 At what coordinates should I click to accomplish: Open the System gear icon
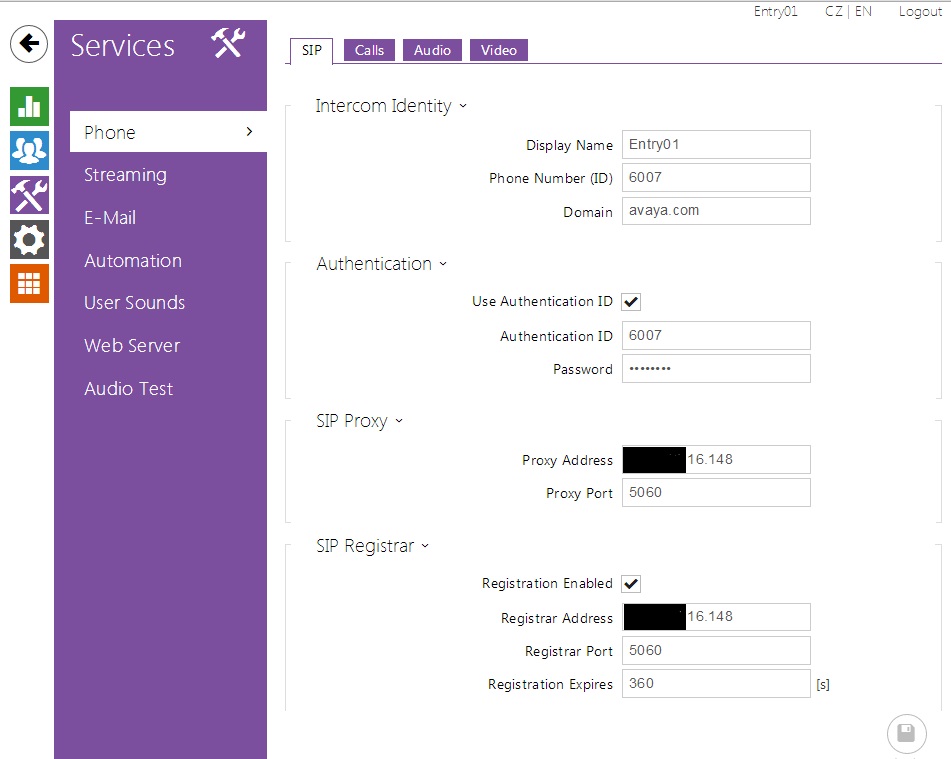(30, 240)
